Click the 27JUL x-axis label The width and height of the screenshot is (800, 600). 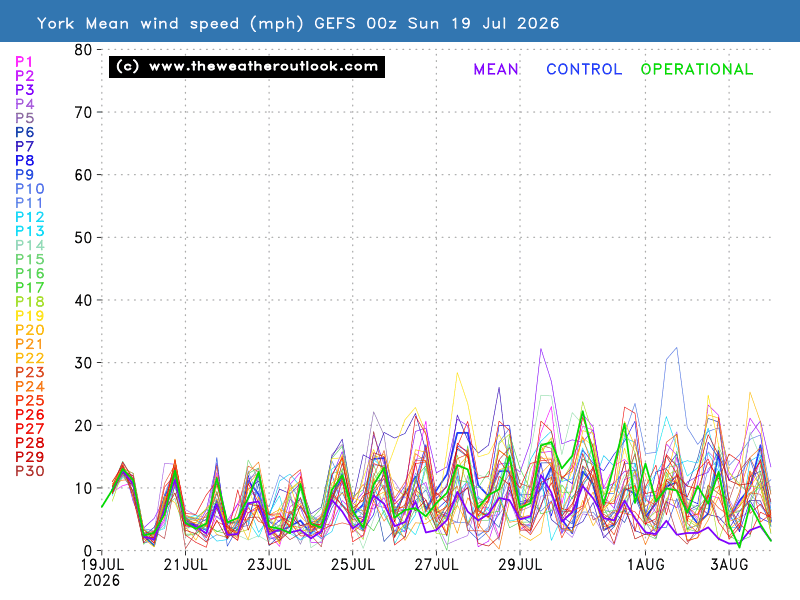click(437, 565)
